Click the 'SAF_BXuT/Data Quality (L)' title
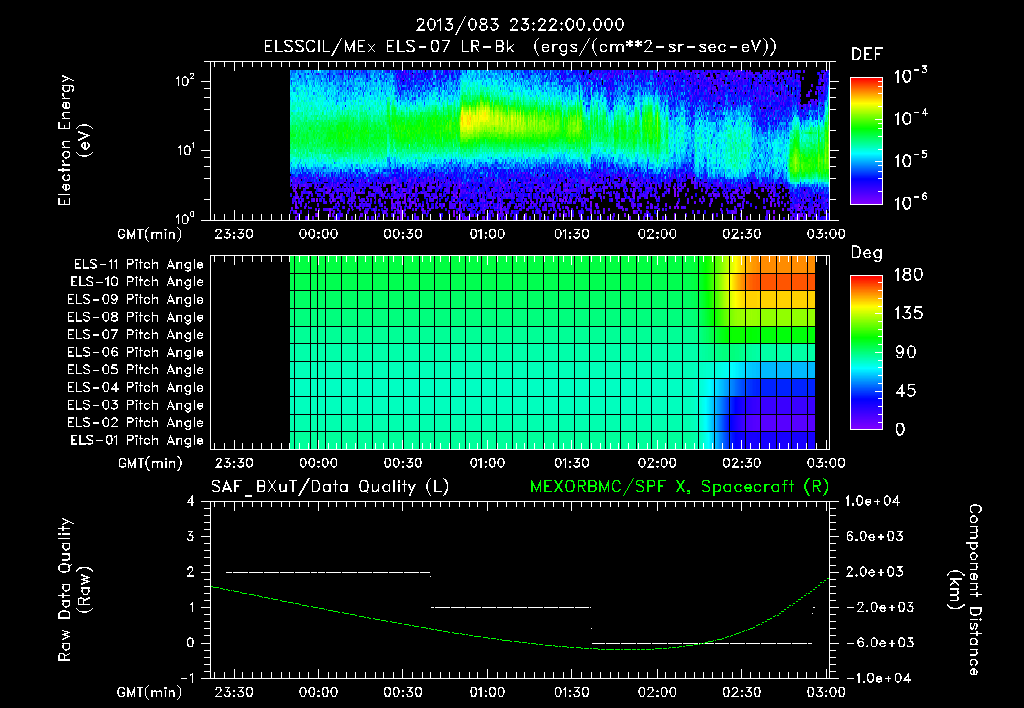Screen dimensions: 1024x708 click(x=330, y=487)
